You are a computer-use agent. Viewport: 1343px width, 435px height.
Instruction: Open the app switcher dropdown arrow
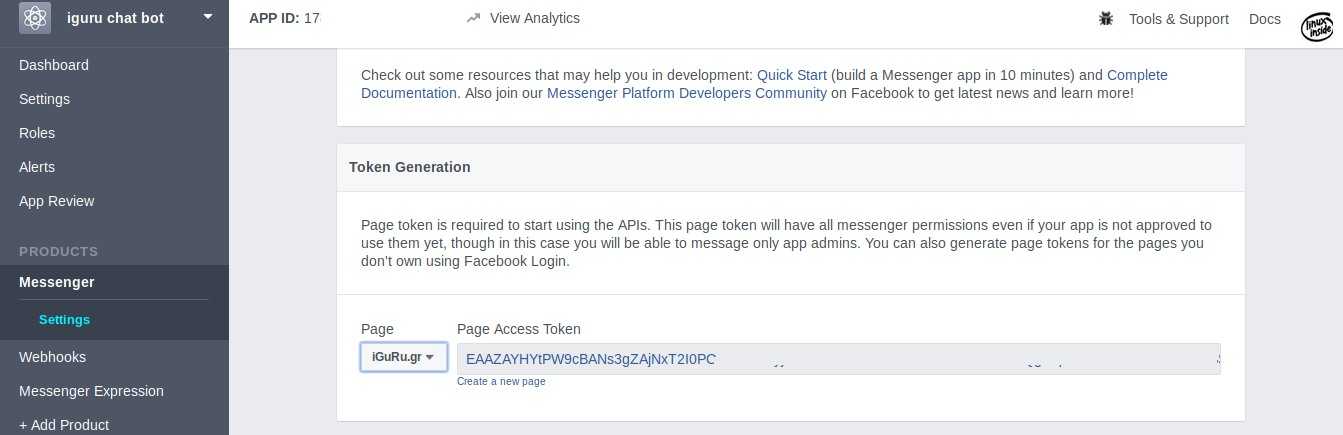pyautogui.click(x=208, y=16)
